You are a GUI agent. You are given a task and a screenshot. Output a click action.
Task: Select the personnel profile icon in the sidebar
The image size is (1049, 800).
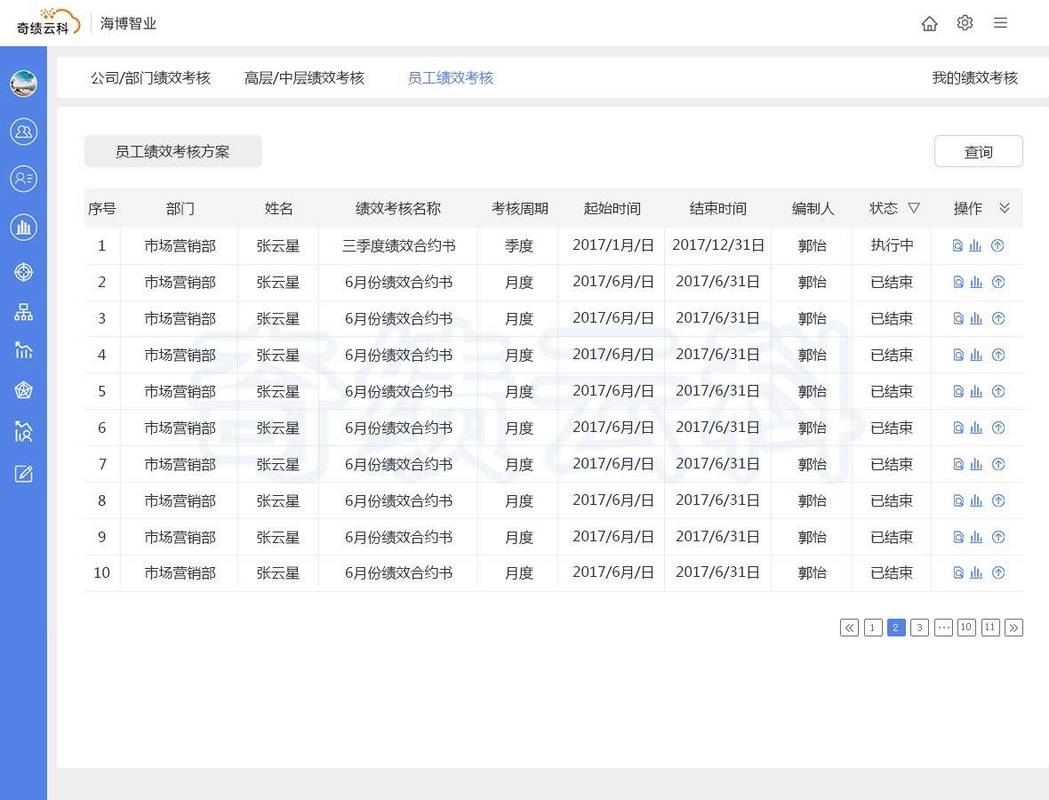[24, 178]
